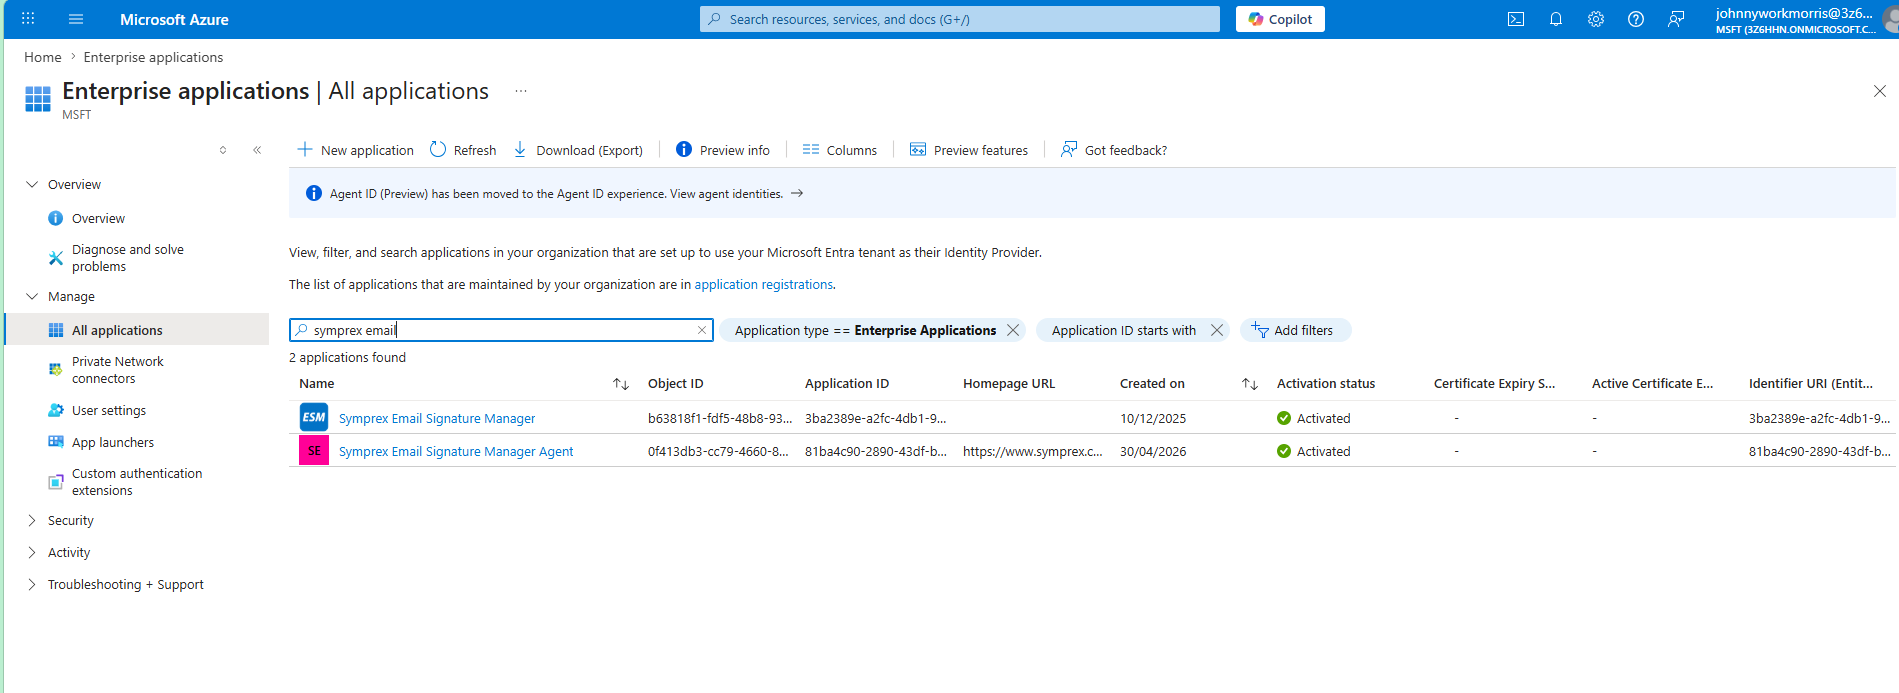Screen dimensions: 1899x693
Task: Click Add filters
Action: tap(1295, 330)
